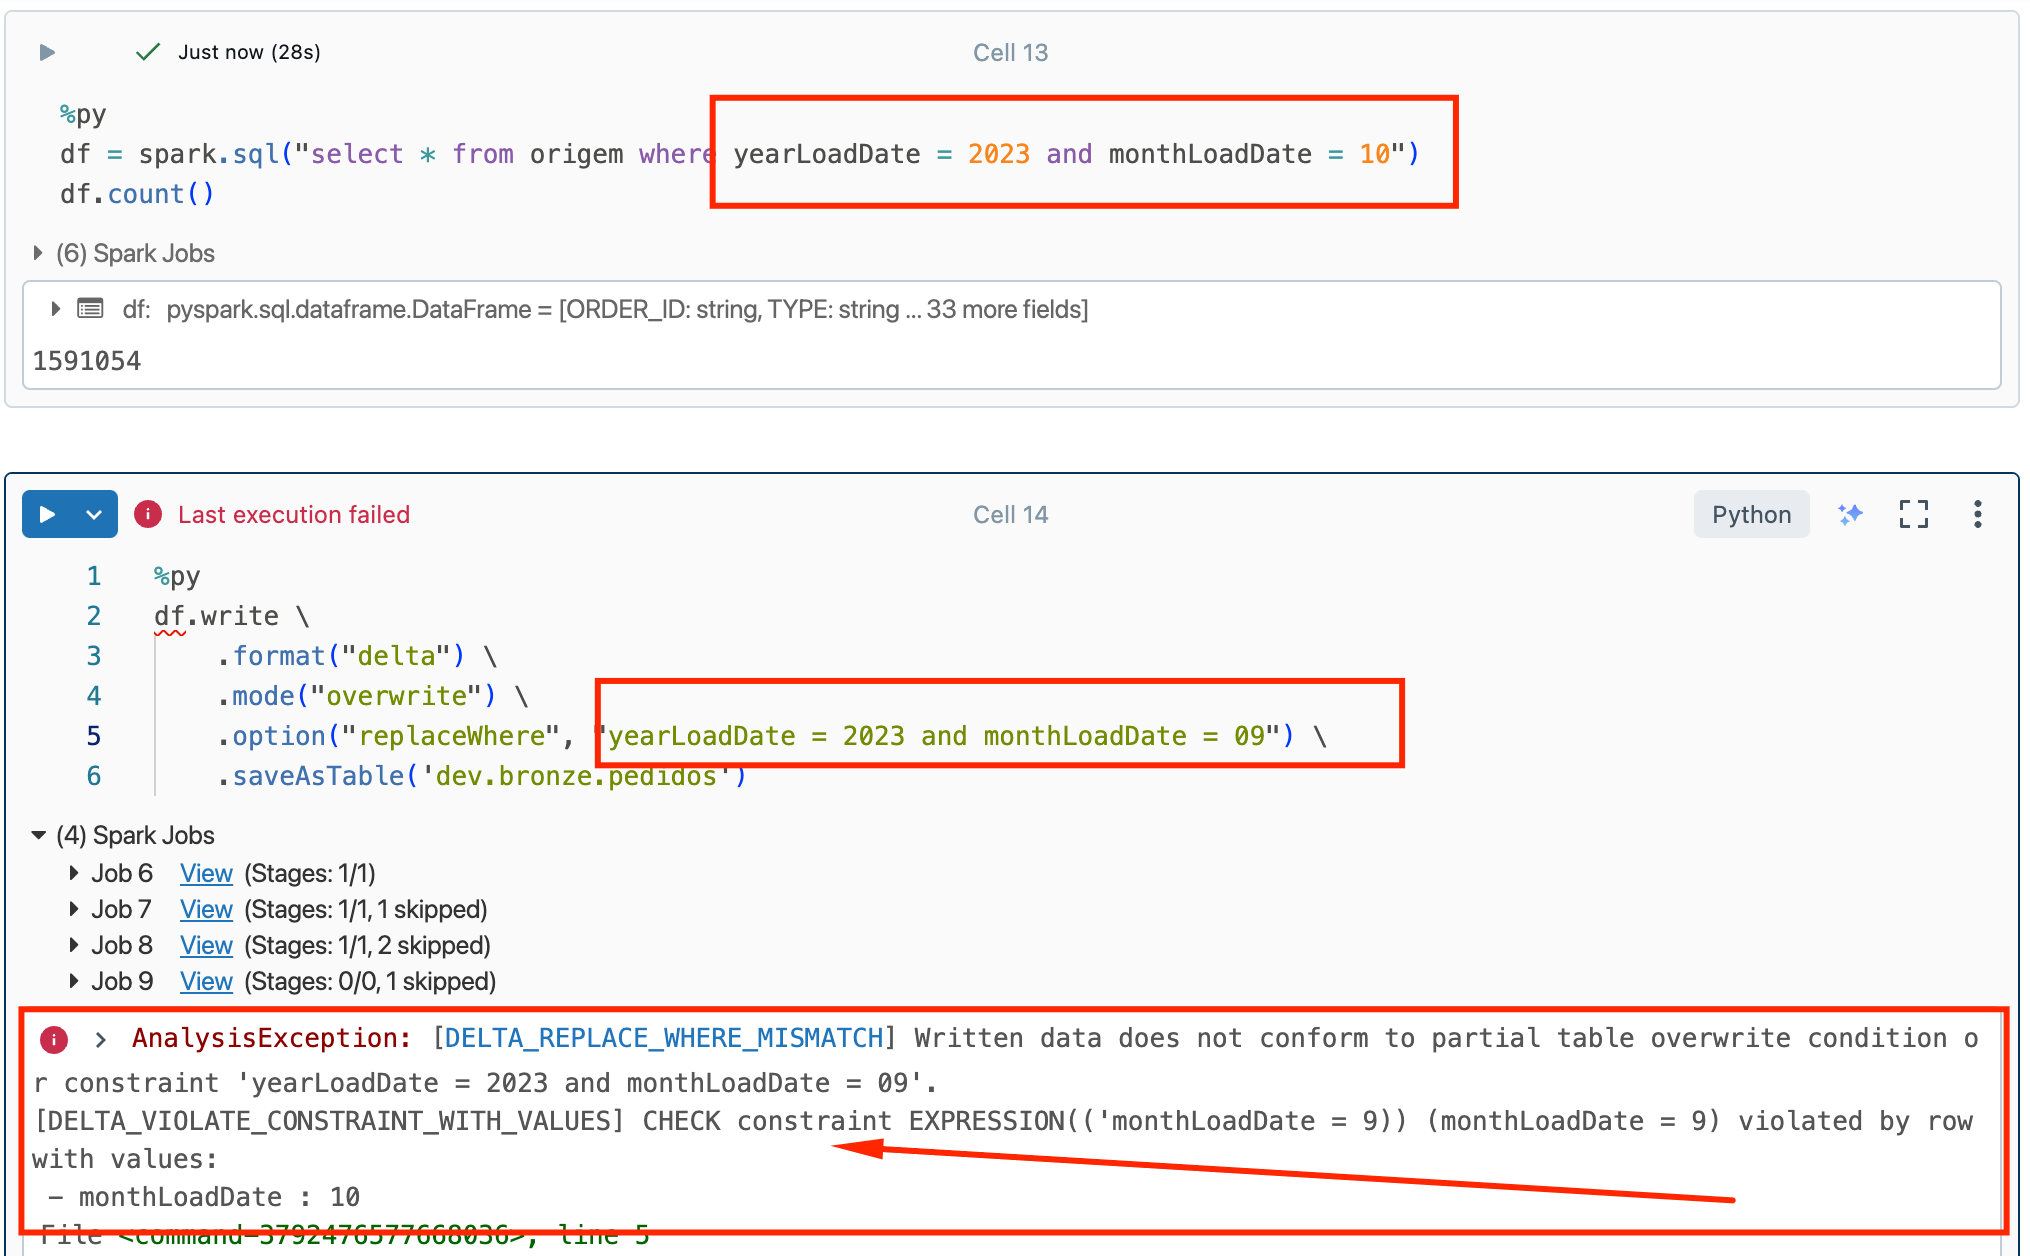The height and width of the screenshot is (1256, 2030).
Task: Expand Job 9 details
Action: (74, 981)
